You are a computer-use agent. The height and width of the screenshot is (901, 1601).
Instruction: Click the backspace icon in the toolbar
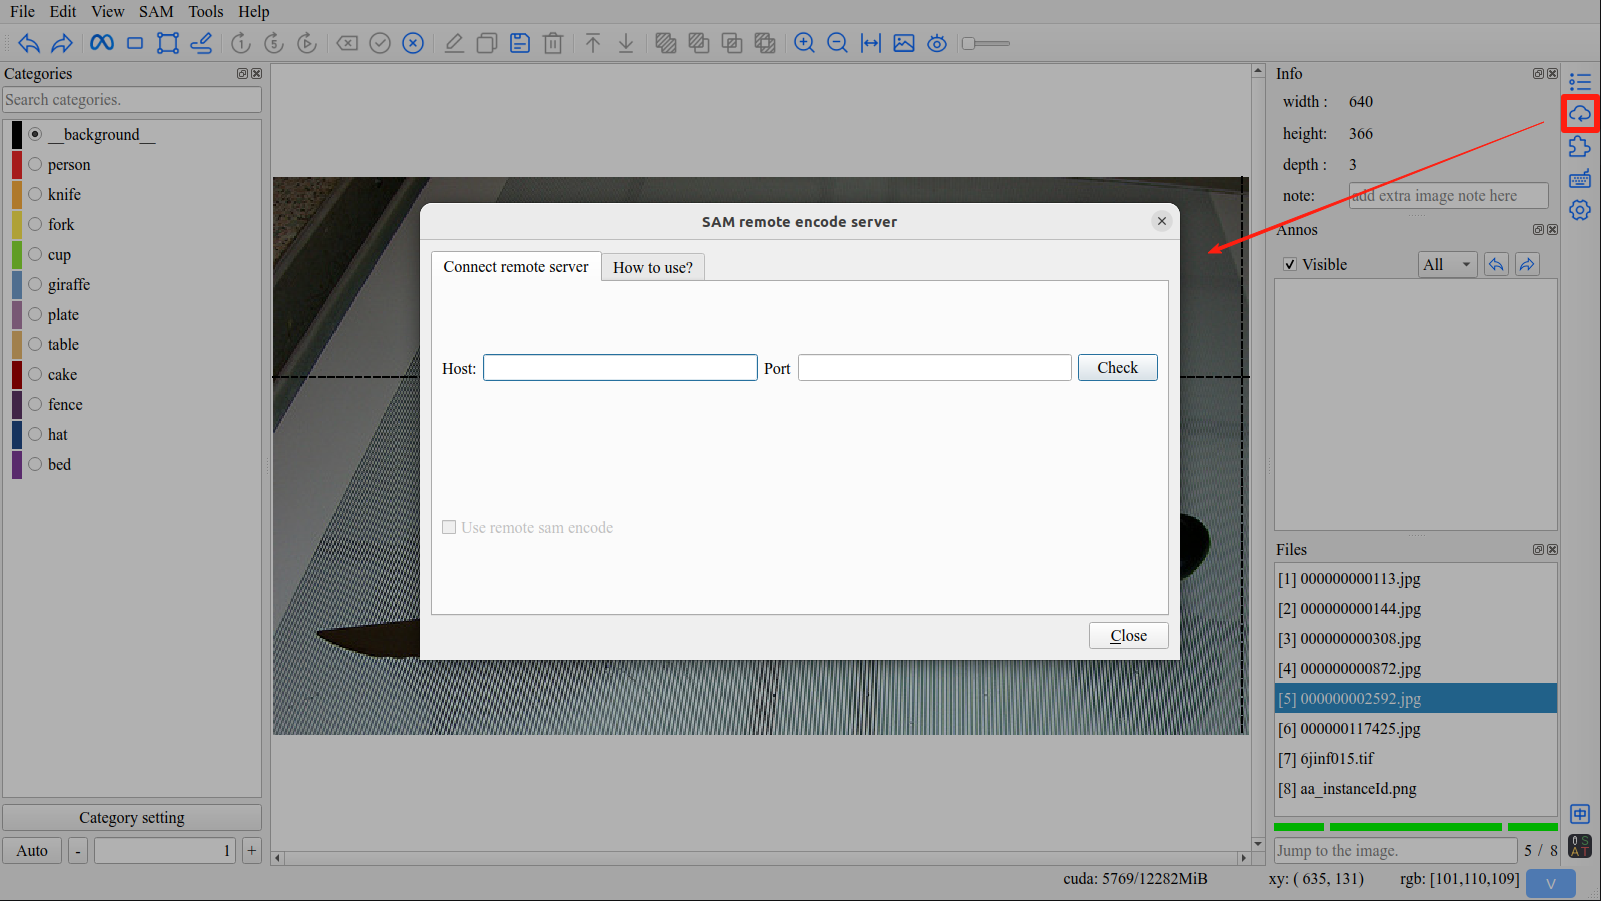click(x=347, y=43)
